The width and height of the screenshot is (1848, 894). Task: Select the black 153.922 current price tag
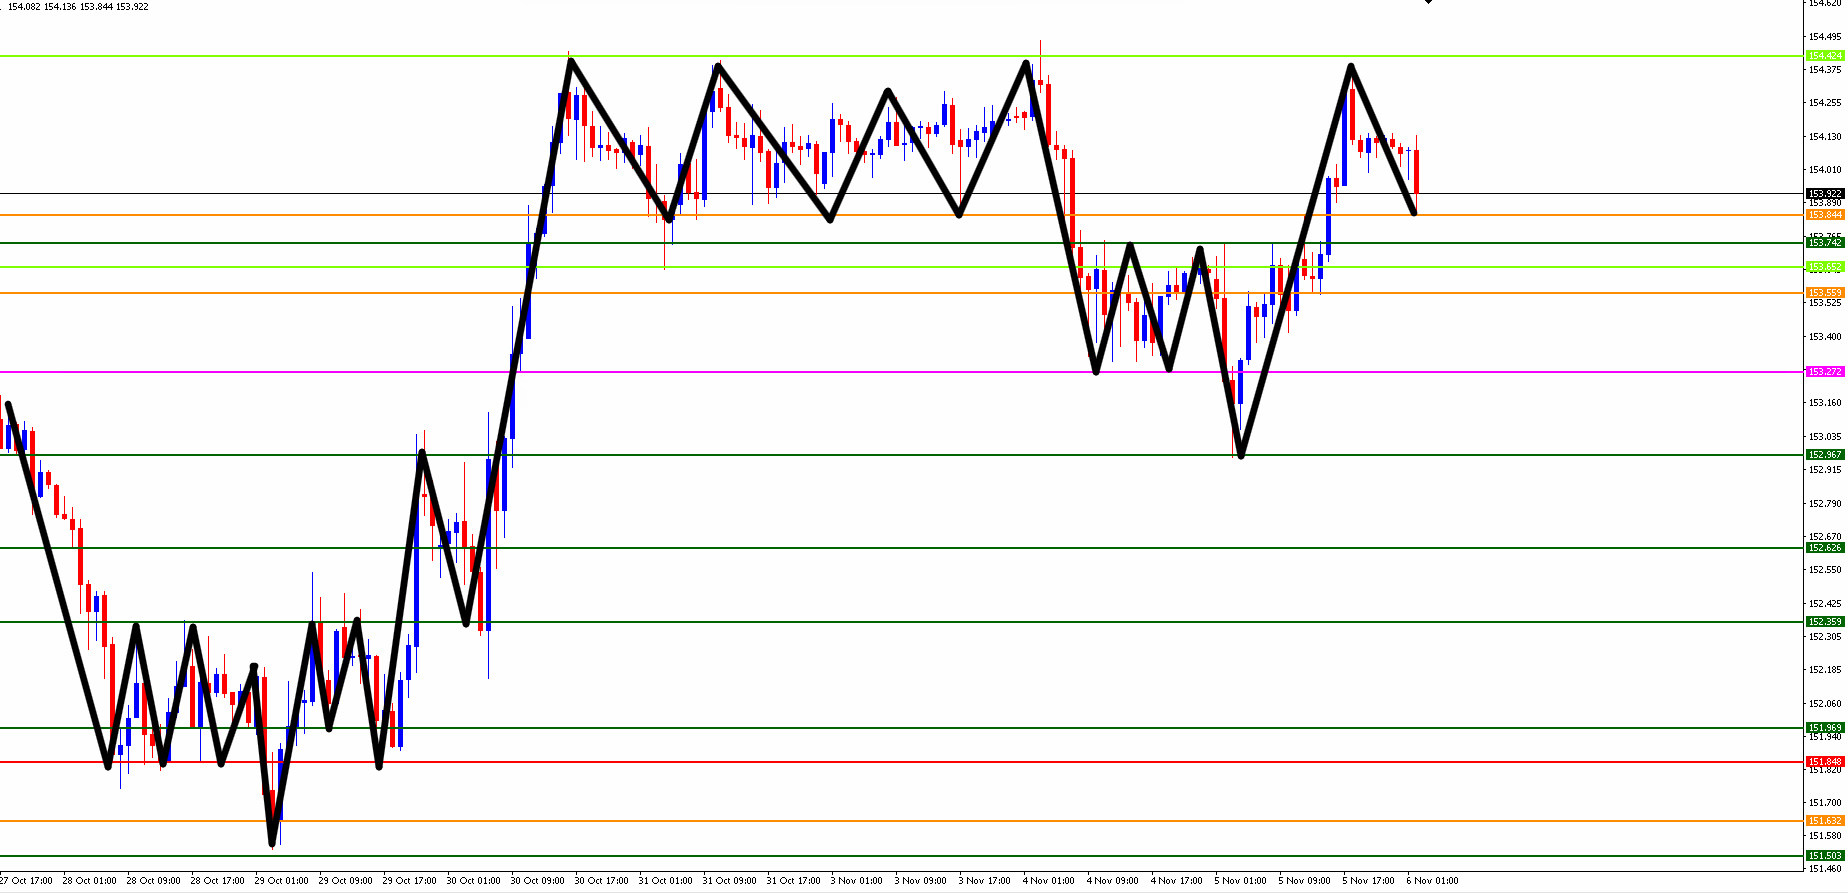tap(1825, 194)
